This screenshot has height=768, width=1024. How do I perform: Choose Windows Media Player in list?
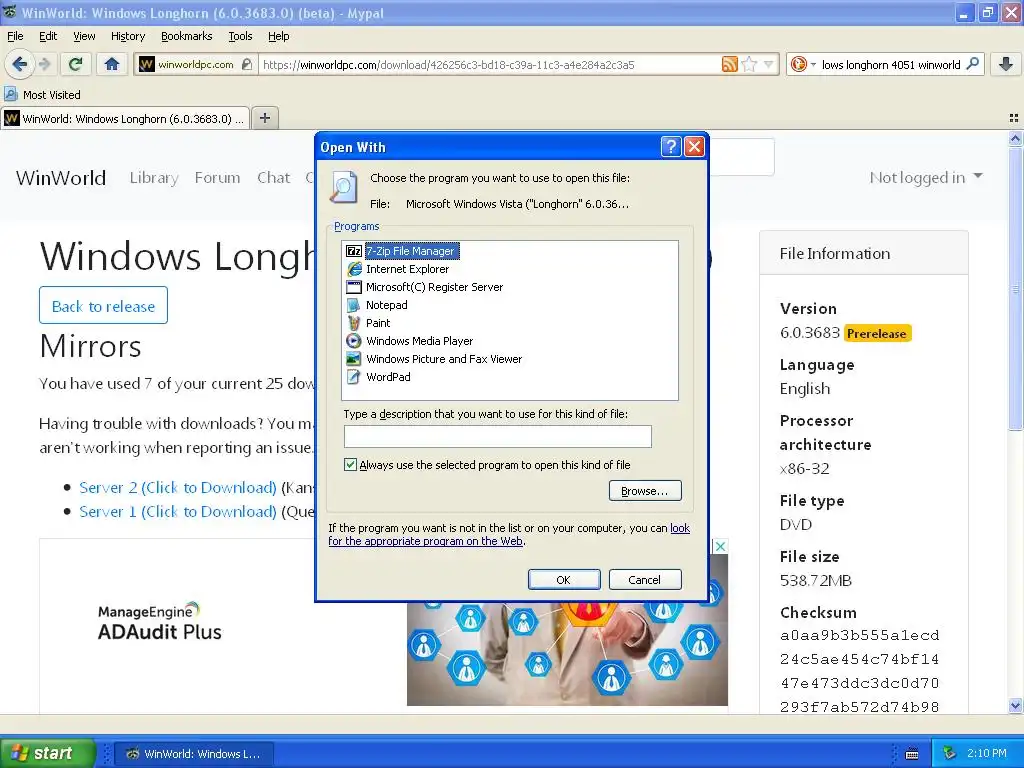coord(409,341)
